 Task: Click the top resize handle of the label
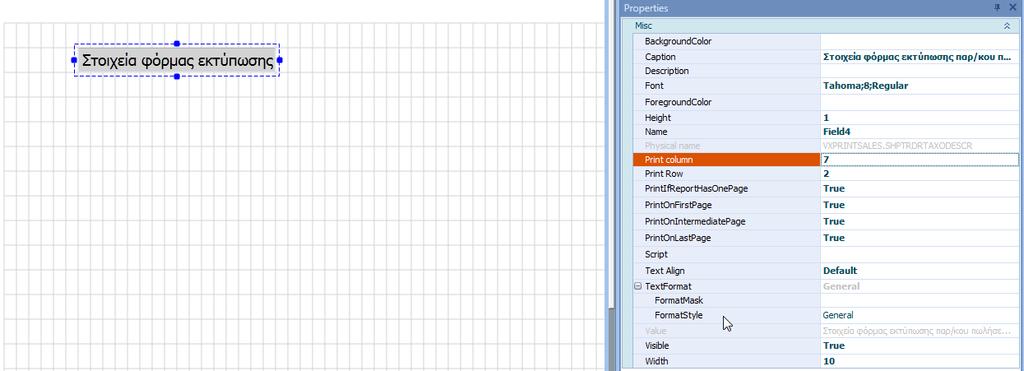pos(177,44)
